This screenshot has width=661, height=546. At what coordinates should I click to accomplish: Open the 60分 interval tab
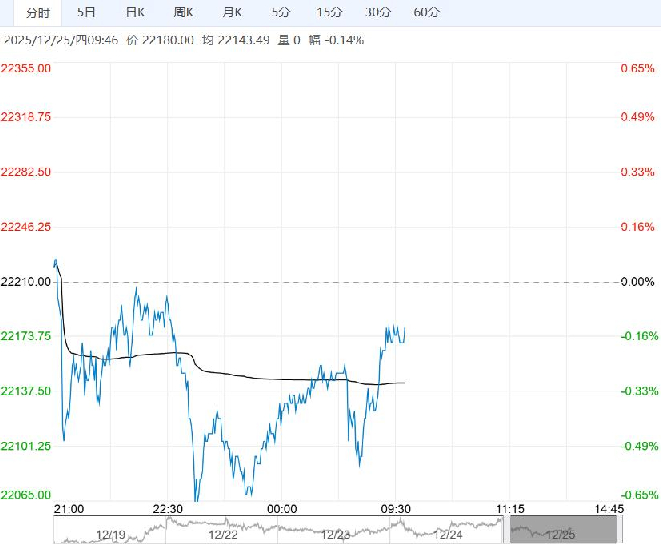(x=426, y=13)
